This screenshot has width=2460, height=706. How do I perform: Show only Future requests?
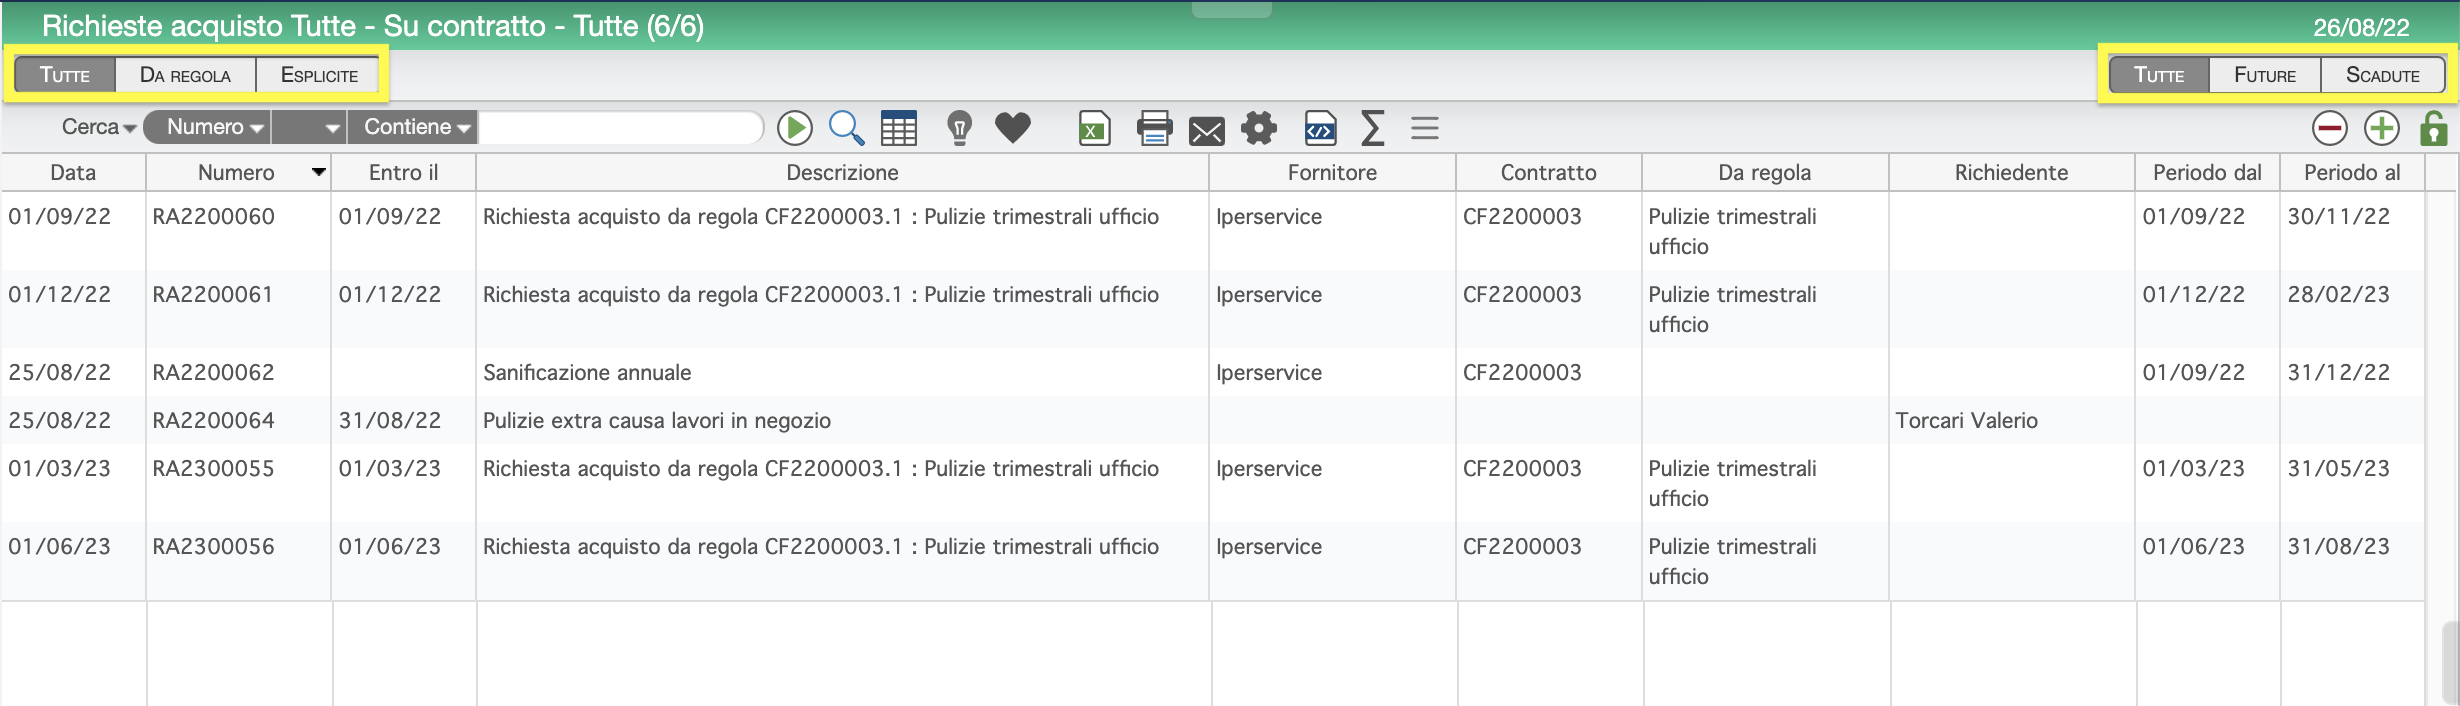(x=2264, y=75)
